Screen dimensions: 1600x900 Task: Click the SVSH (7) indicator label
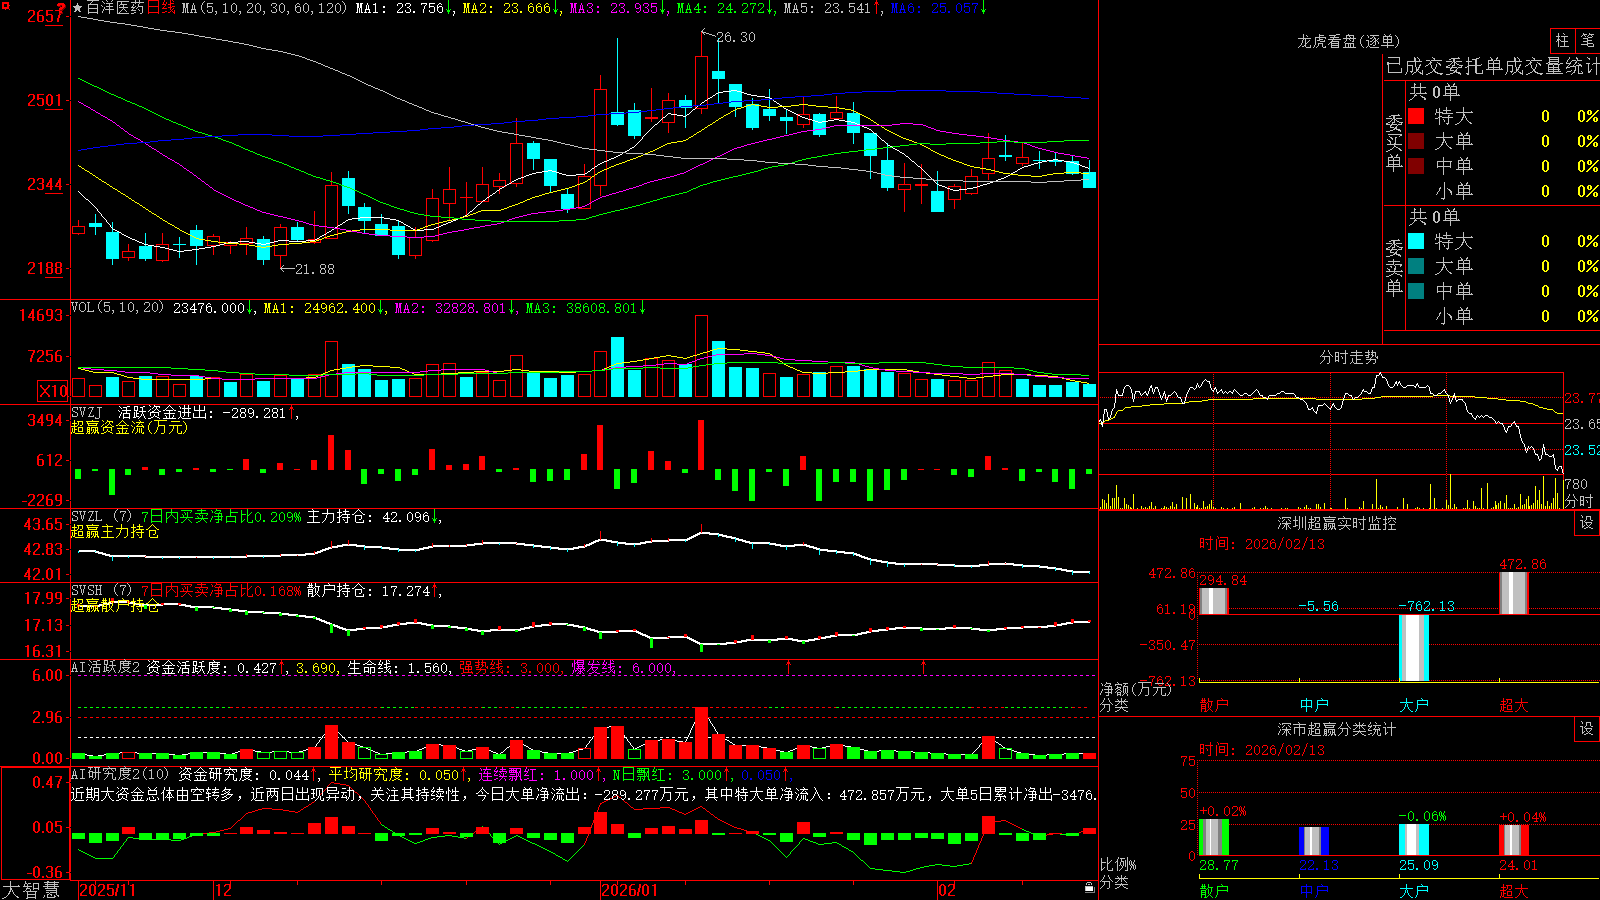pyautogui.click(x=101, y=591)
